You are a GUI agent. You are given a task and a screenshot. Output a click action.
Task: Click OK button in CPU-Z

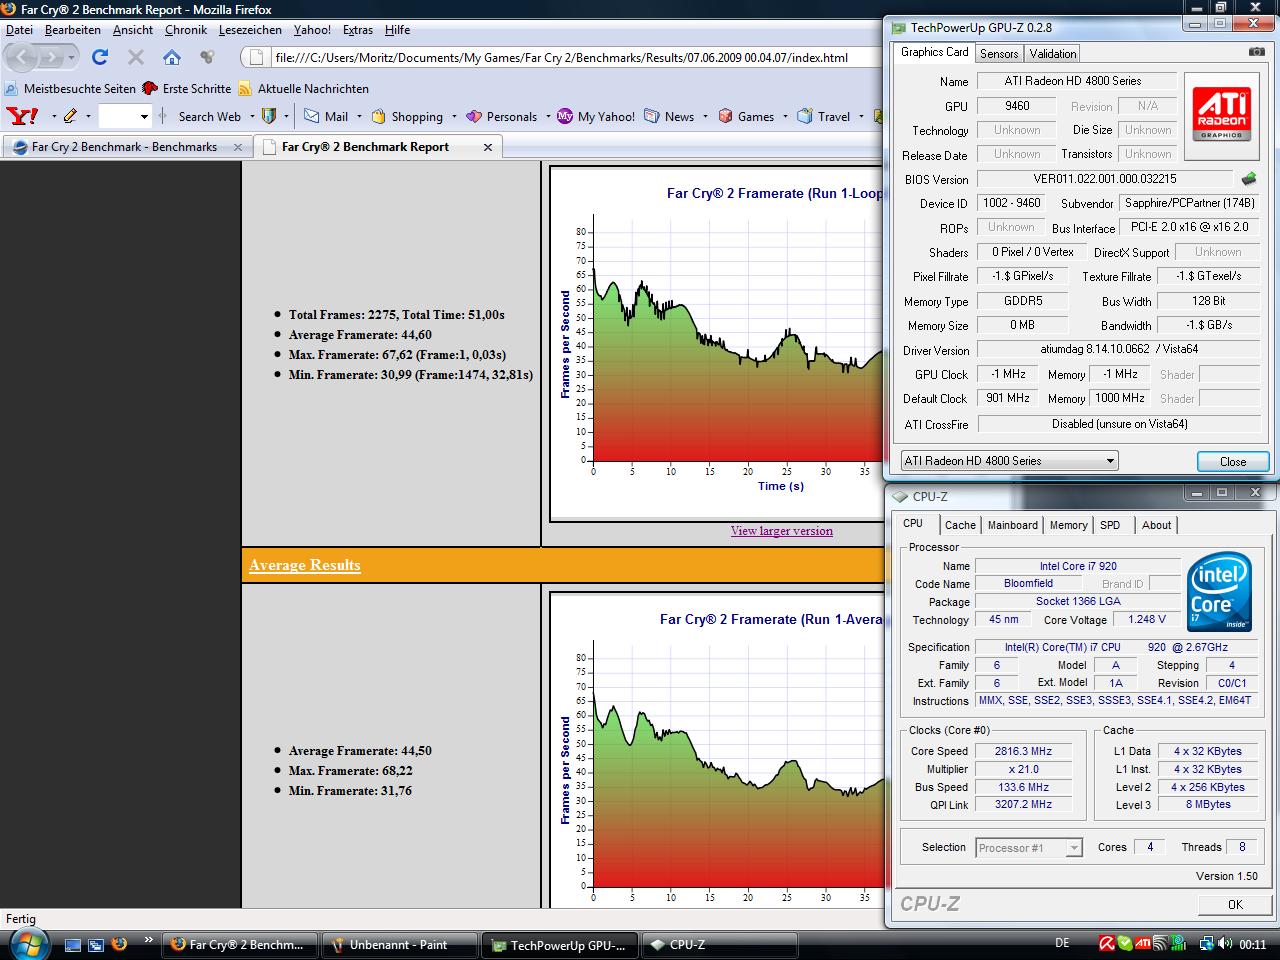tap(1235, 904)
